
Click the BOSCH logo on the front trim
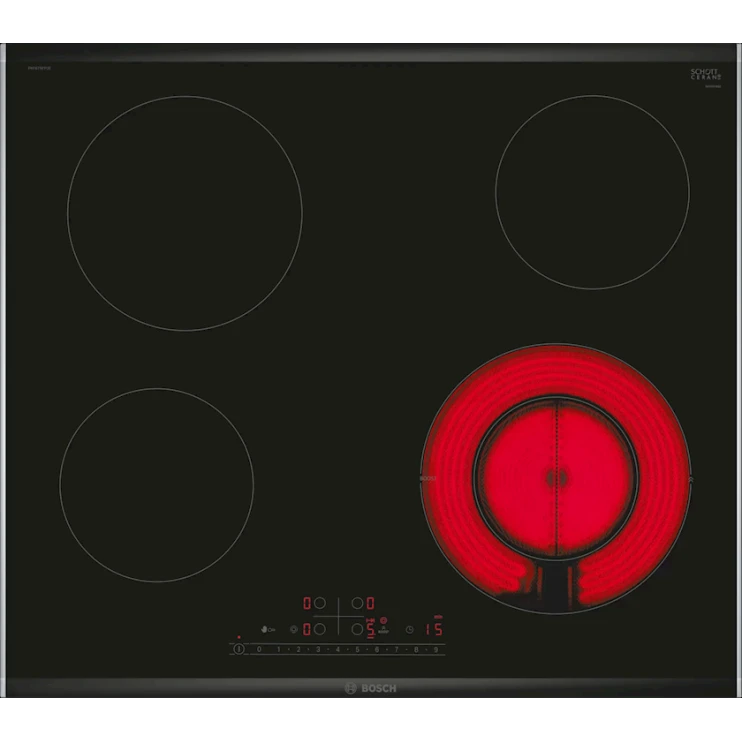[371, 688]
